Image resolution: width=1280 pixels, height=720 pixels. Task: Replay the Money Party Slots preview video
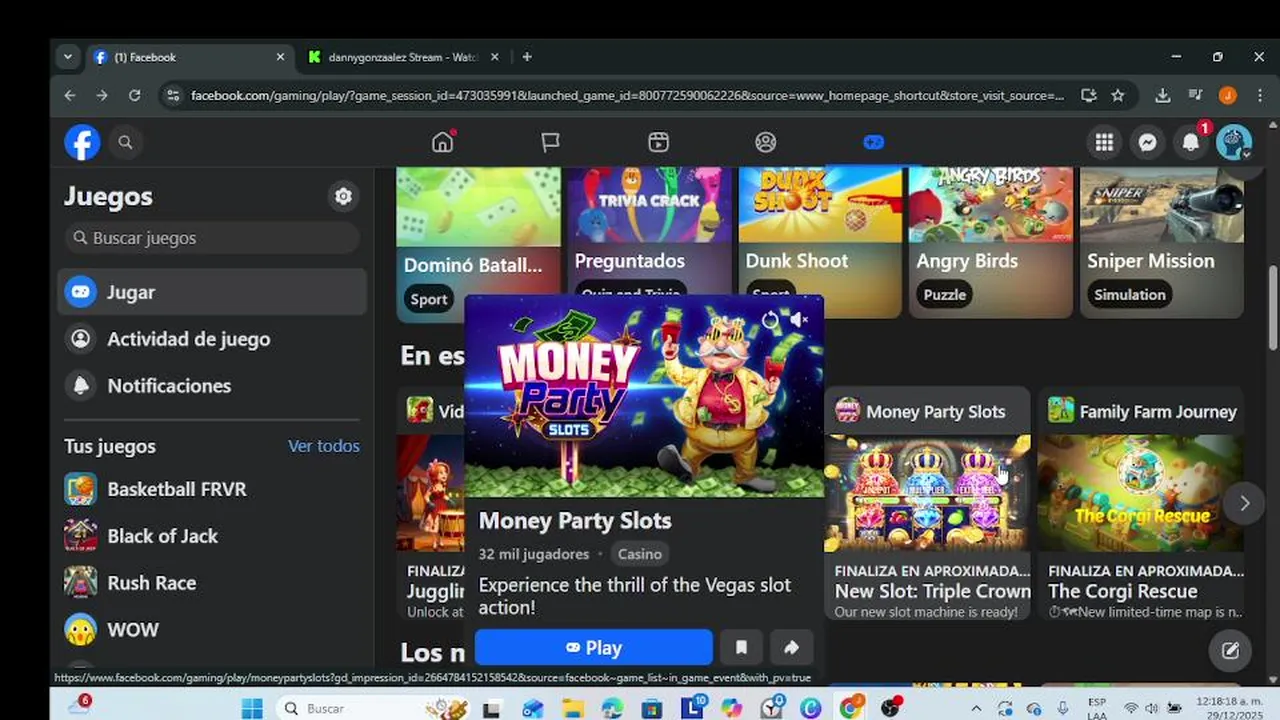(770, 320)
